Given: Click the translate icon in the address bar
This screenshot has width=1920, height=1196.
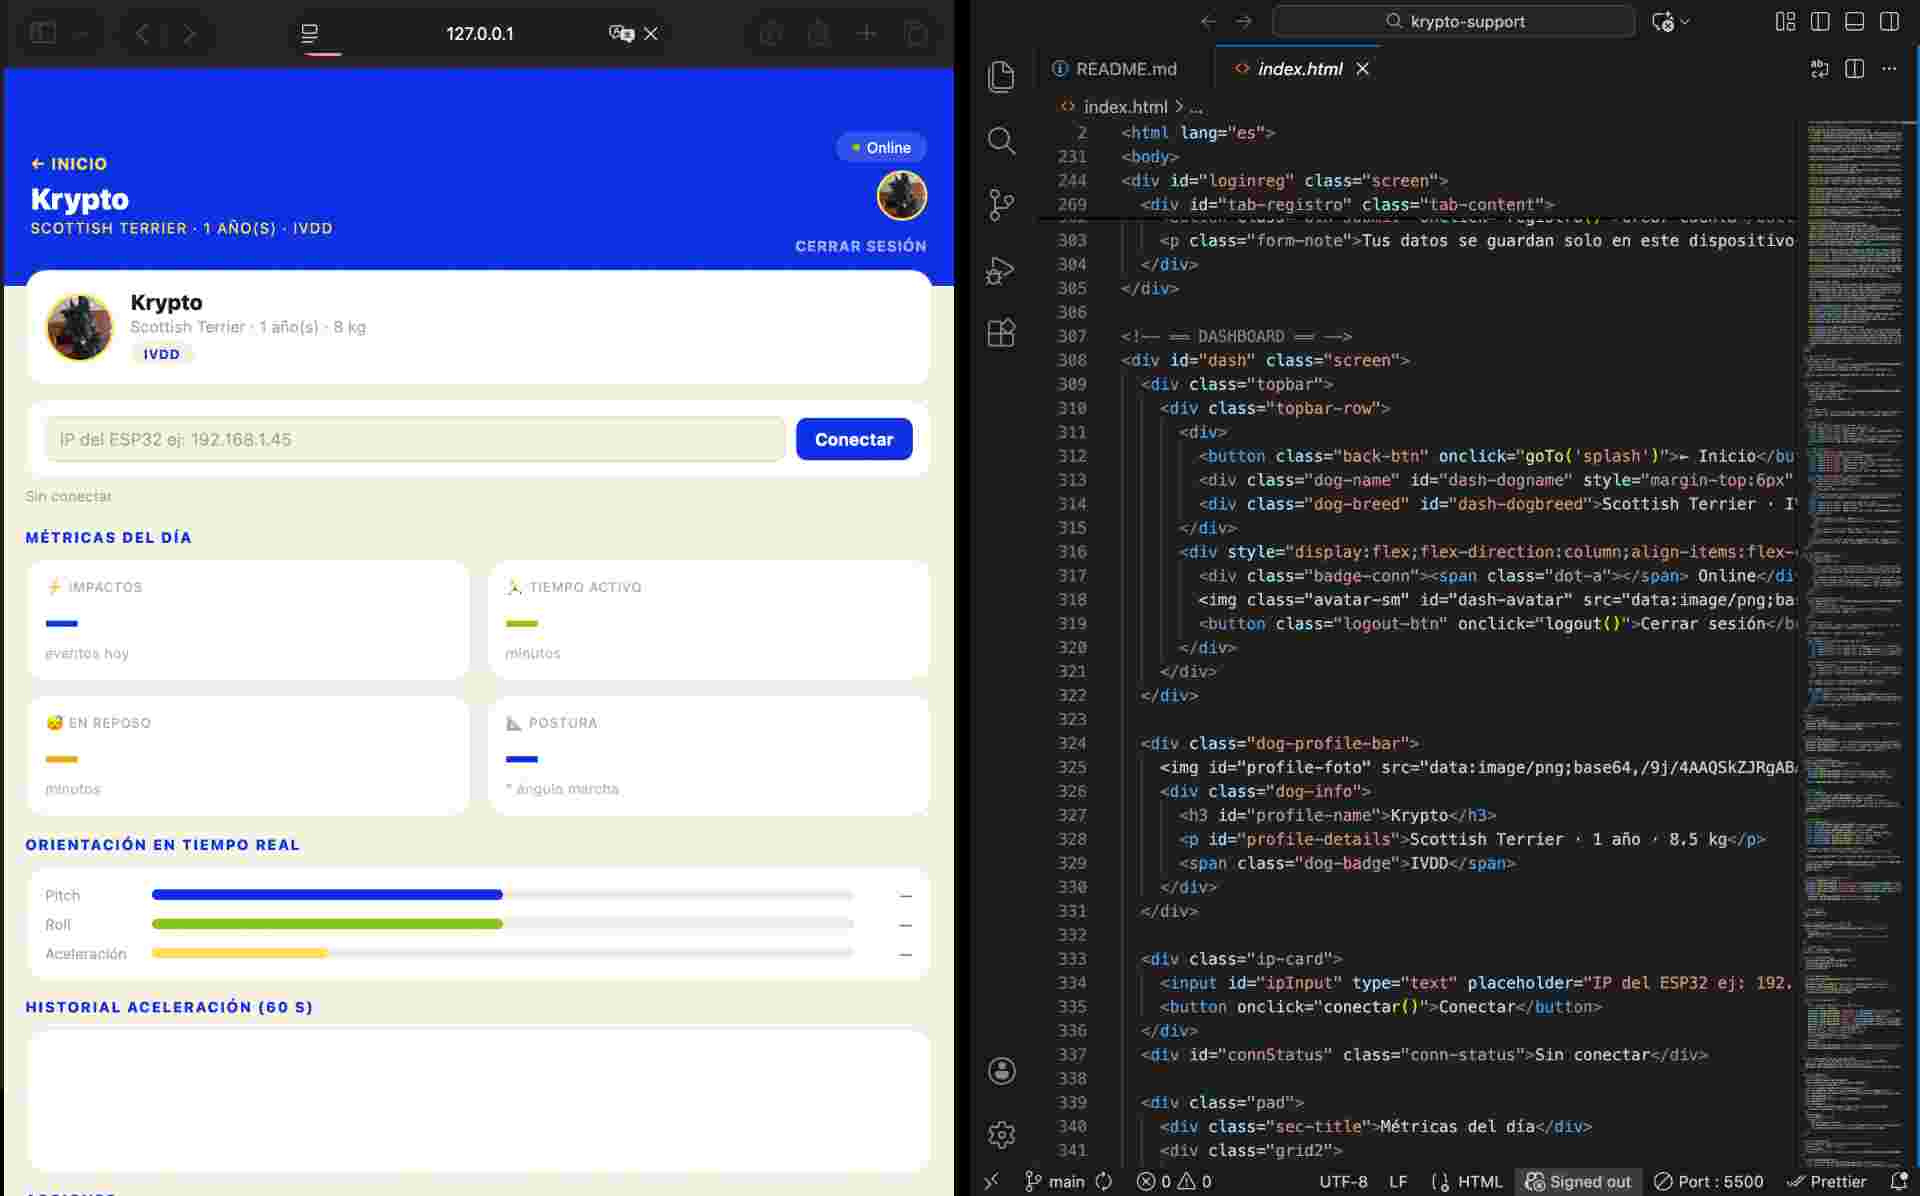Looking at the screenshot, I should pos(621,34).
